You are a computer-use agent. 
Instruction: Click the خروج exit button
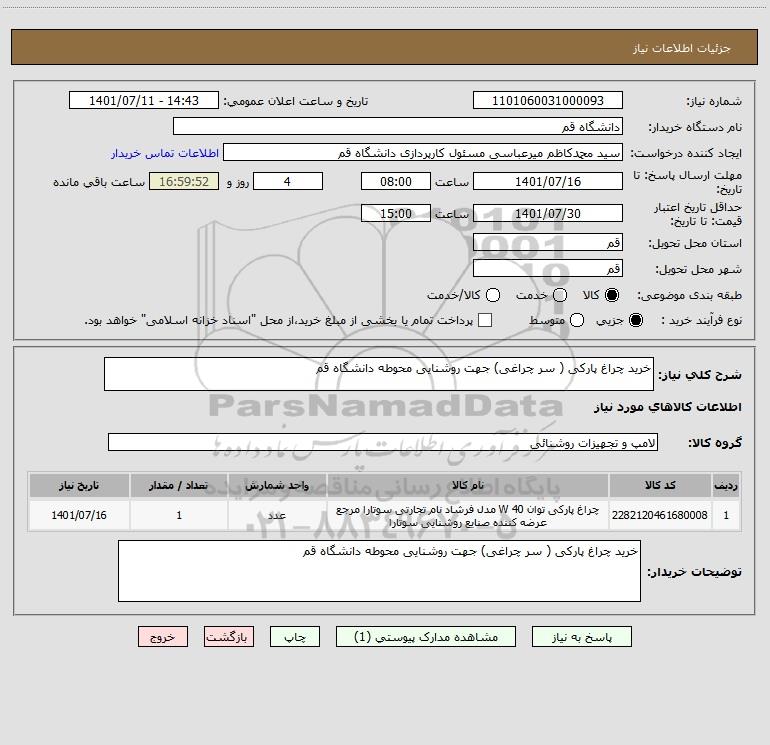(x=163, y=637)
